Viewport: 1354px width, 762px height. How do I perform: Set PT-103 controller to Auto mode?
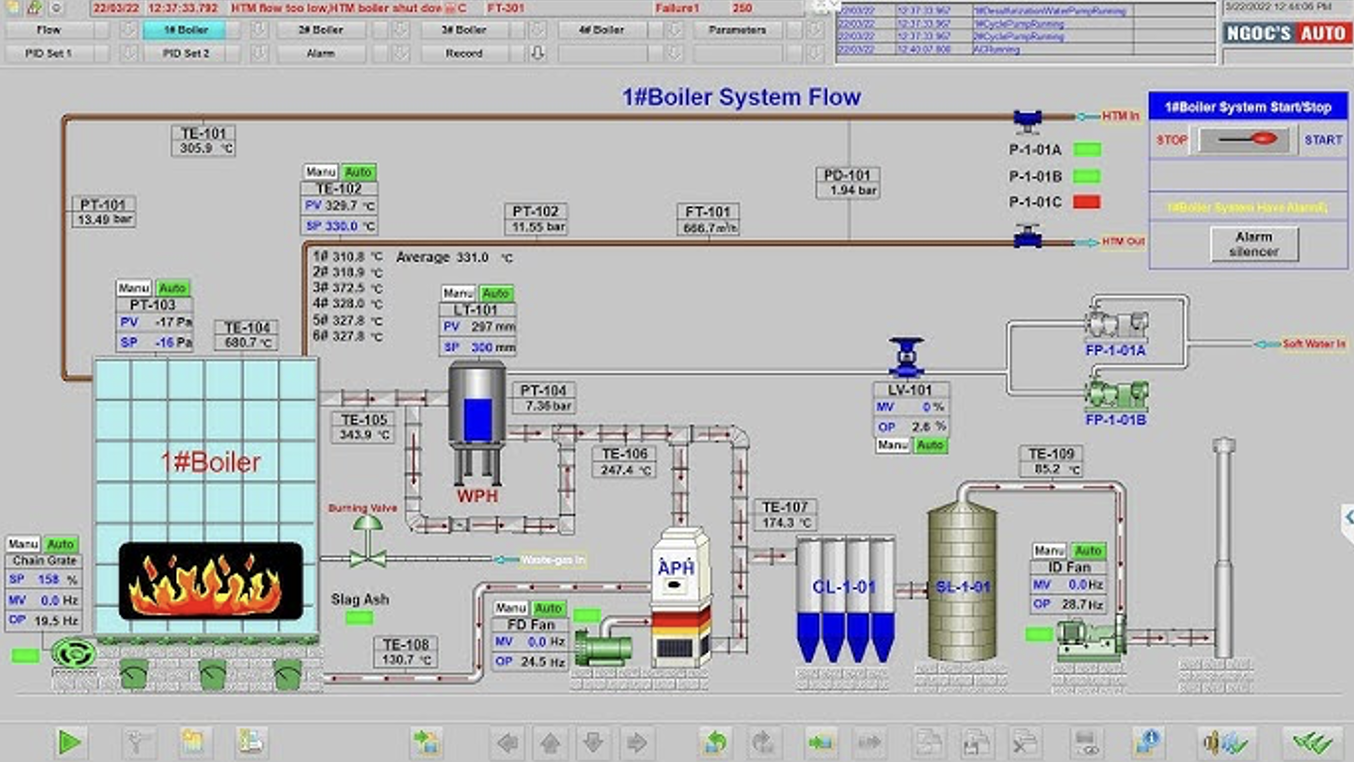(172, 288)
